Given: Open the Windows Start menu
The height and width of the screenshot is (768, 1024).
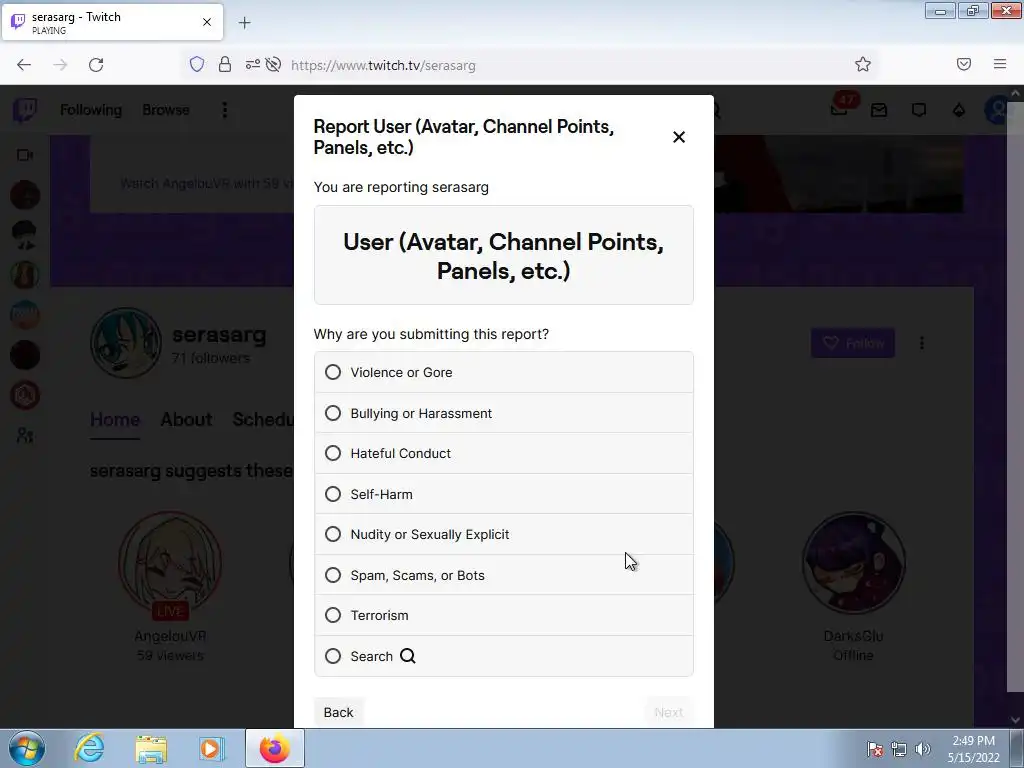Looking at the screenshot, I should pos(27,748).
